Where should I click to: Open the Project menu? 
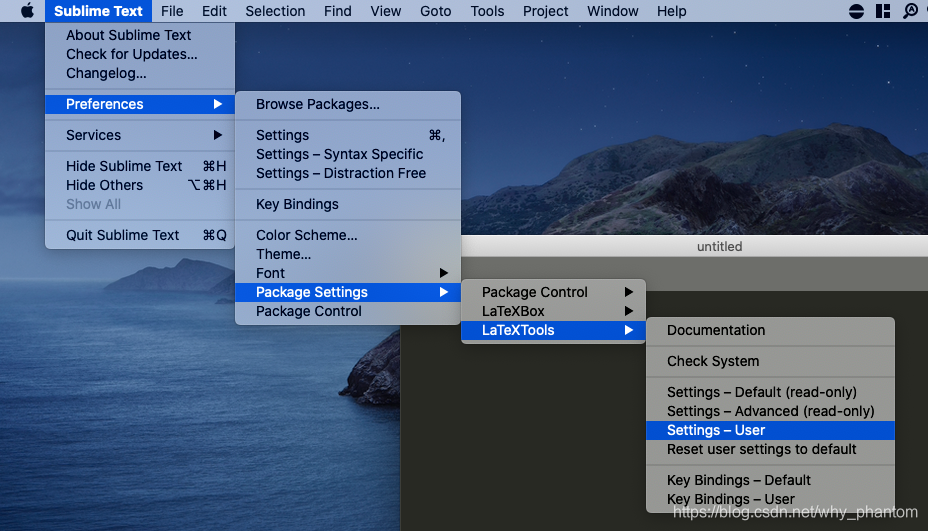pos(545,11)
